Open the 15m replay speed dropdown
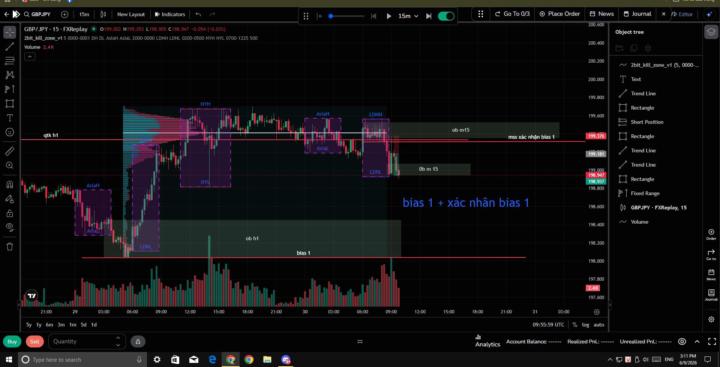720x367 pixels. tap(408, 16)
